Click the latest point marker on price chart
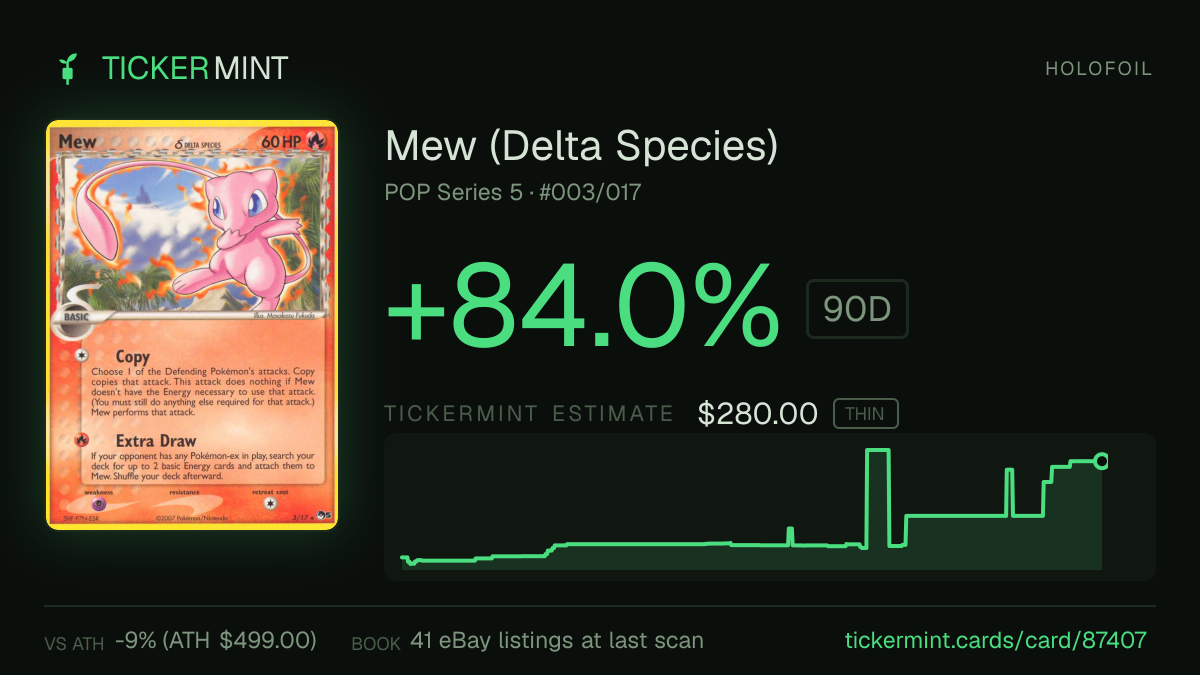This screenshot has height=675, width=1200. tap(1101, 461)
